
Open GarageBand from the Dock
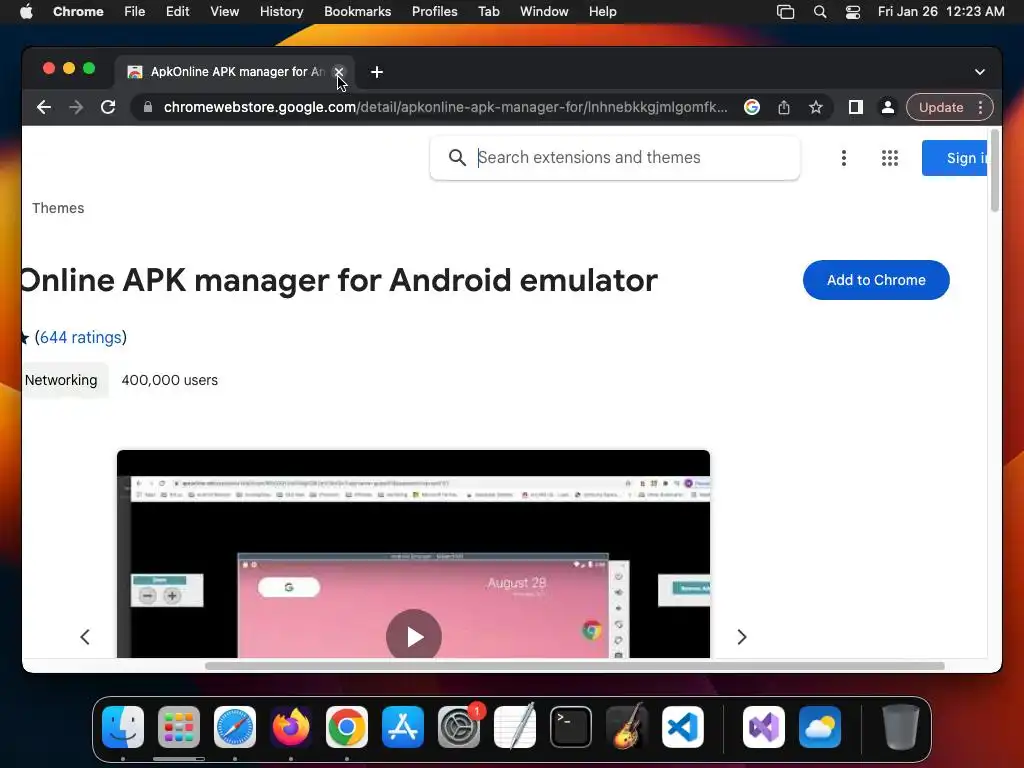(x=627, y=727)
